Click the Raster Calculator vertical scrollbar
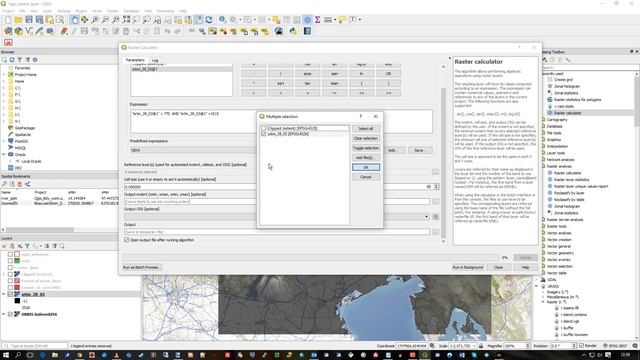Viewport: 640px width, 360px height. click(x=444, y=163)
